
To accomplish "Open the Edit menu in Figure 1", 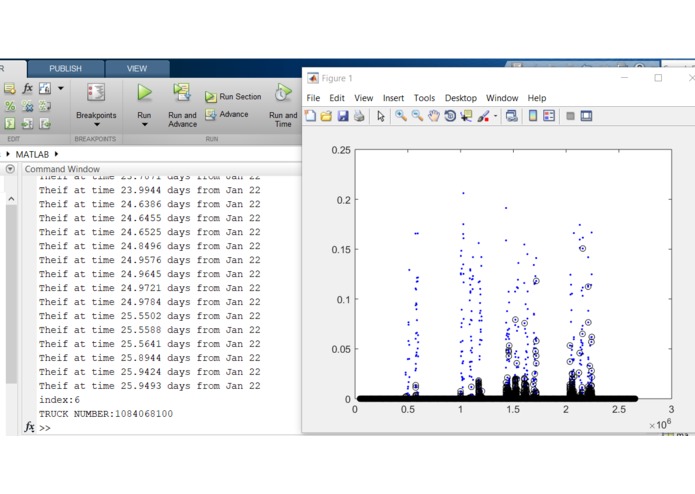I will coord(337,98).
